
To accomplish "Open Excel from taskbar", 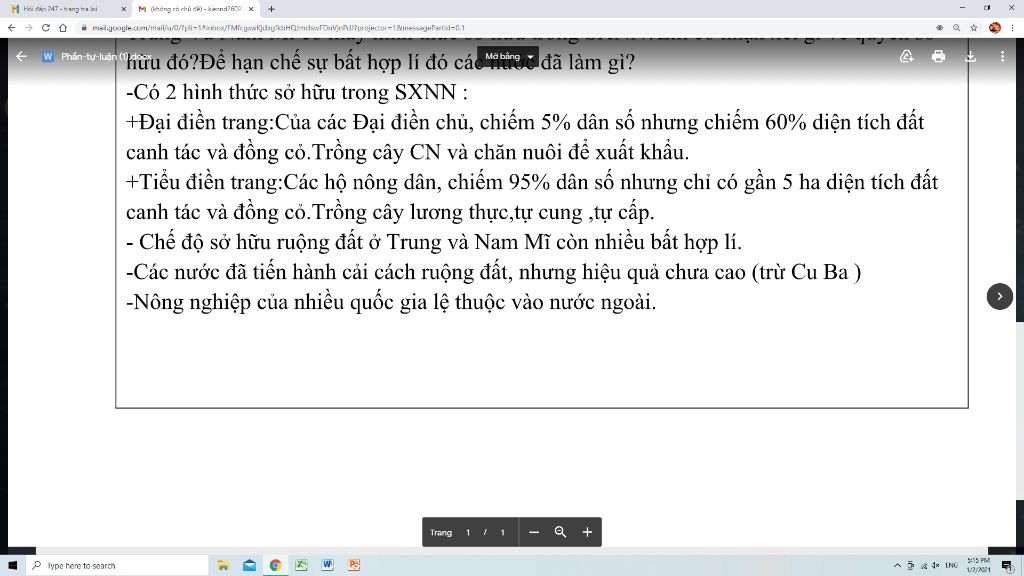I will coord(302,566).
